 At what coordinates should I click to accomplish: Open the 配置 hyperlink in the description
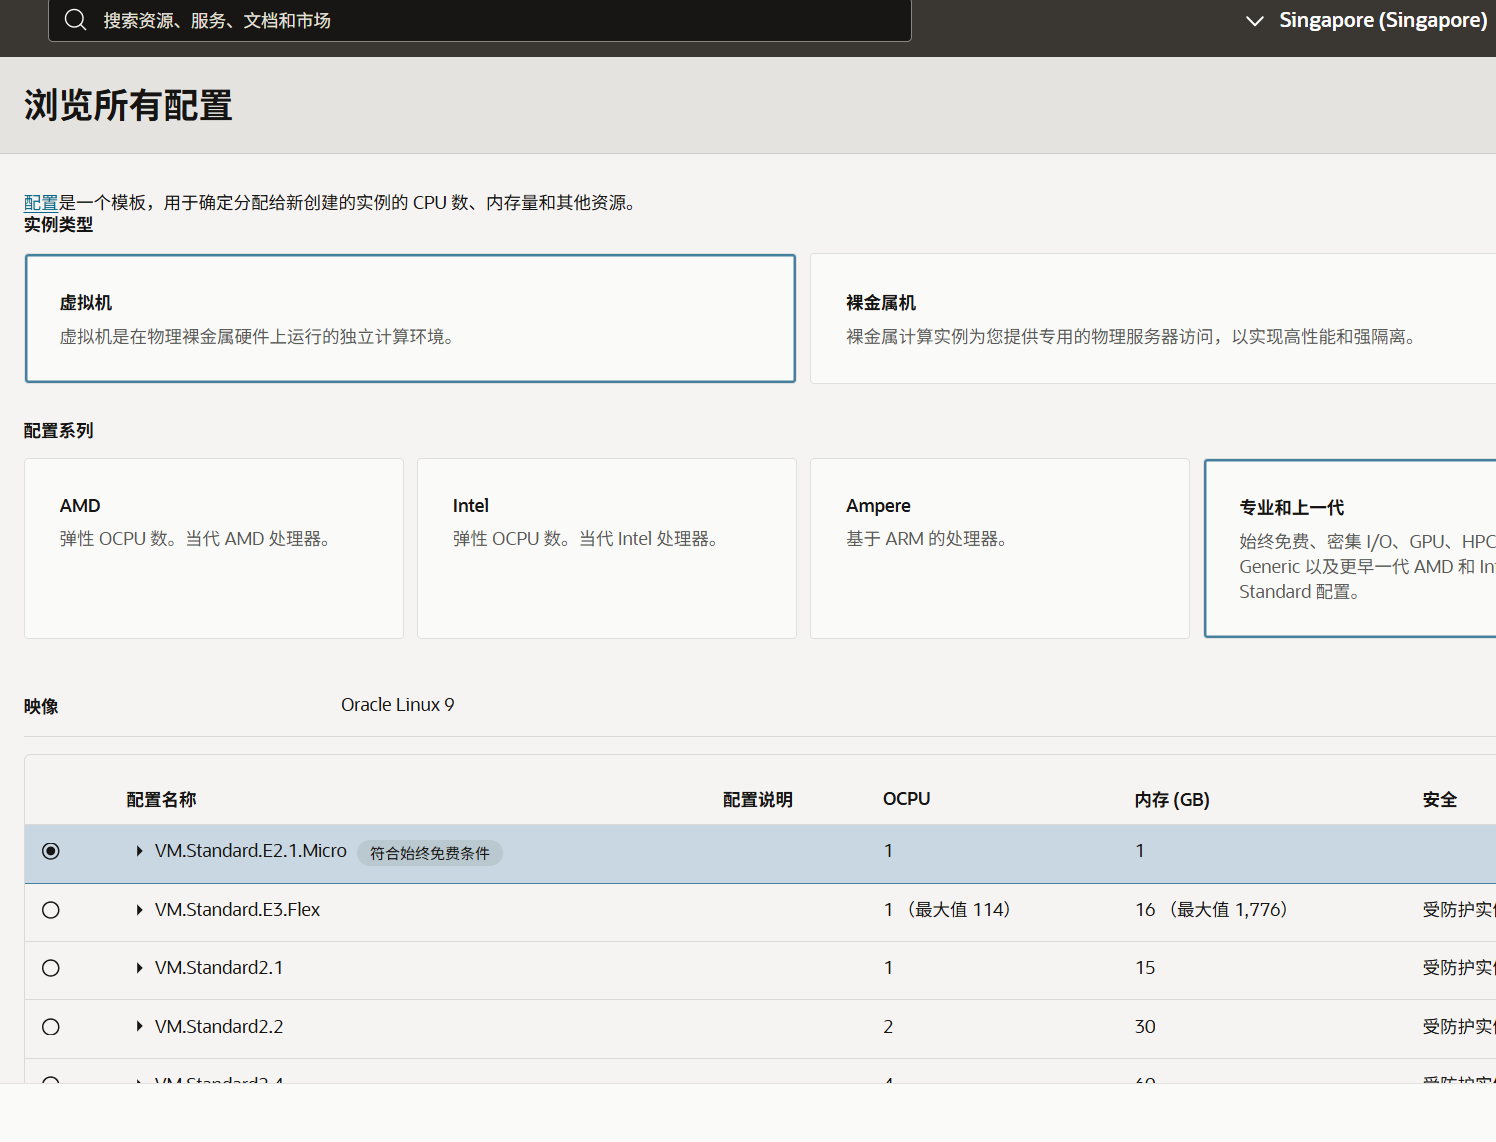[41, 203]
